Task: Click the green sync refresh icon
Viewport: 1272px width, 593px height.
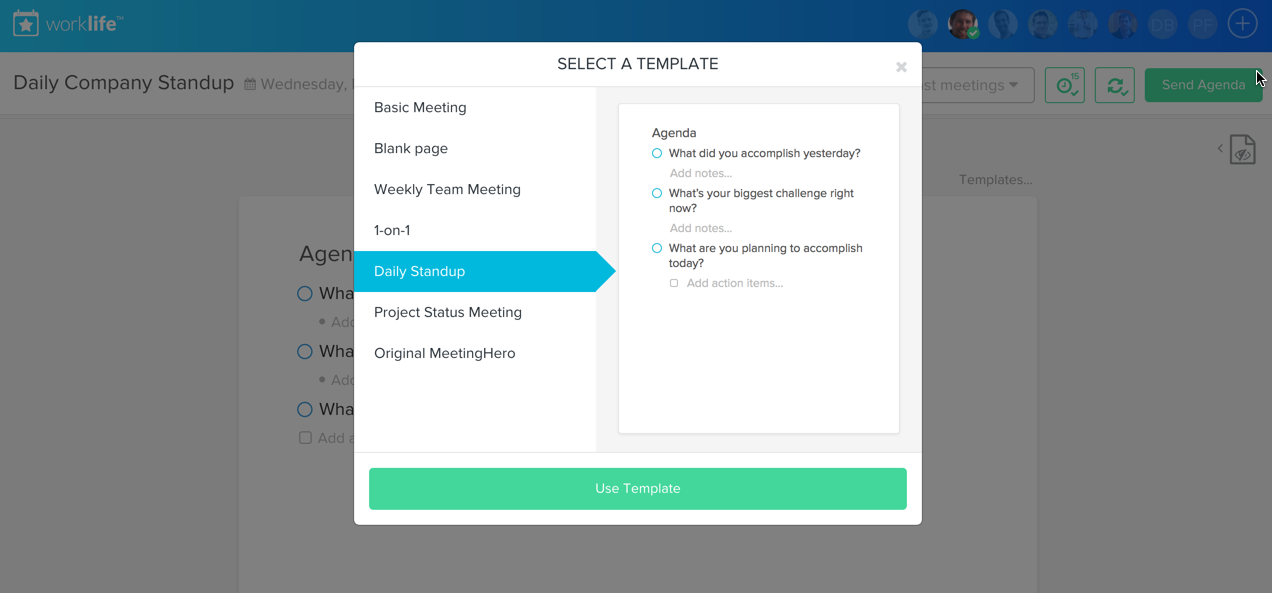Action: tap(1115, 85)
